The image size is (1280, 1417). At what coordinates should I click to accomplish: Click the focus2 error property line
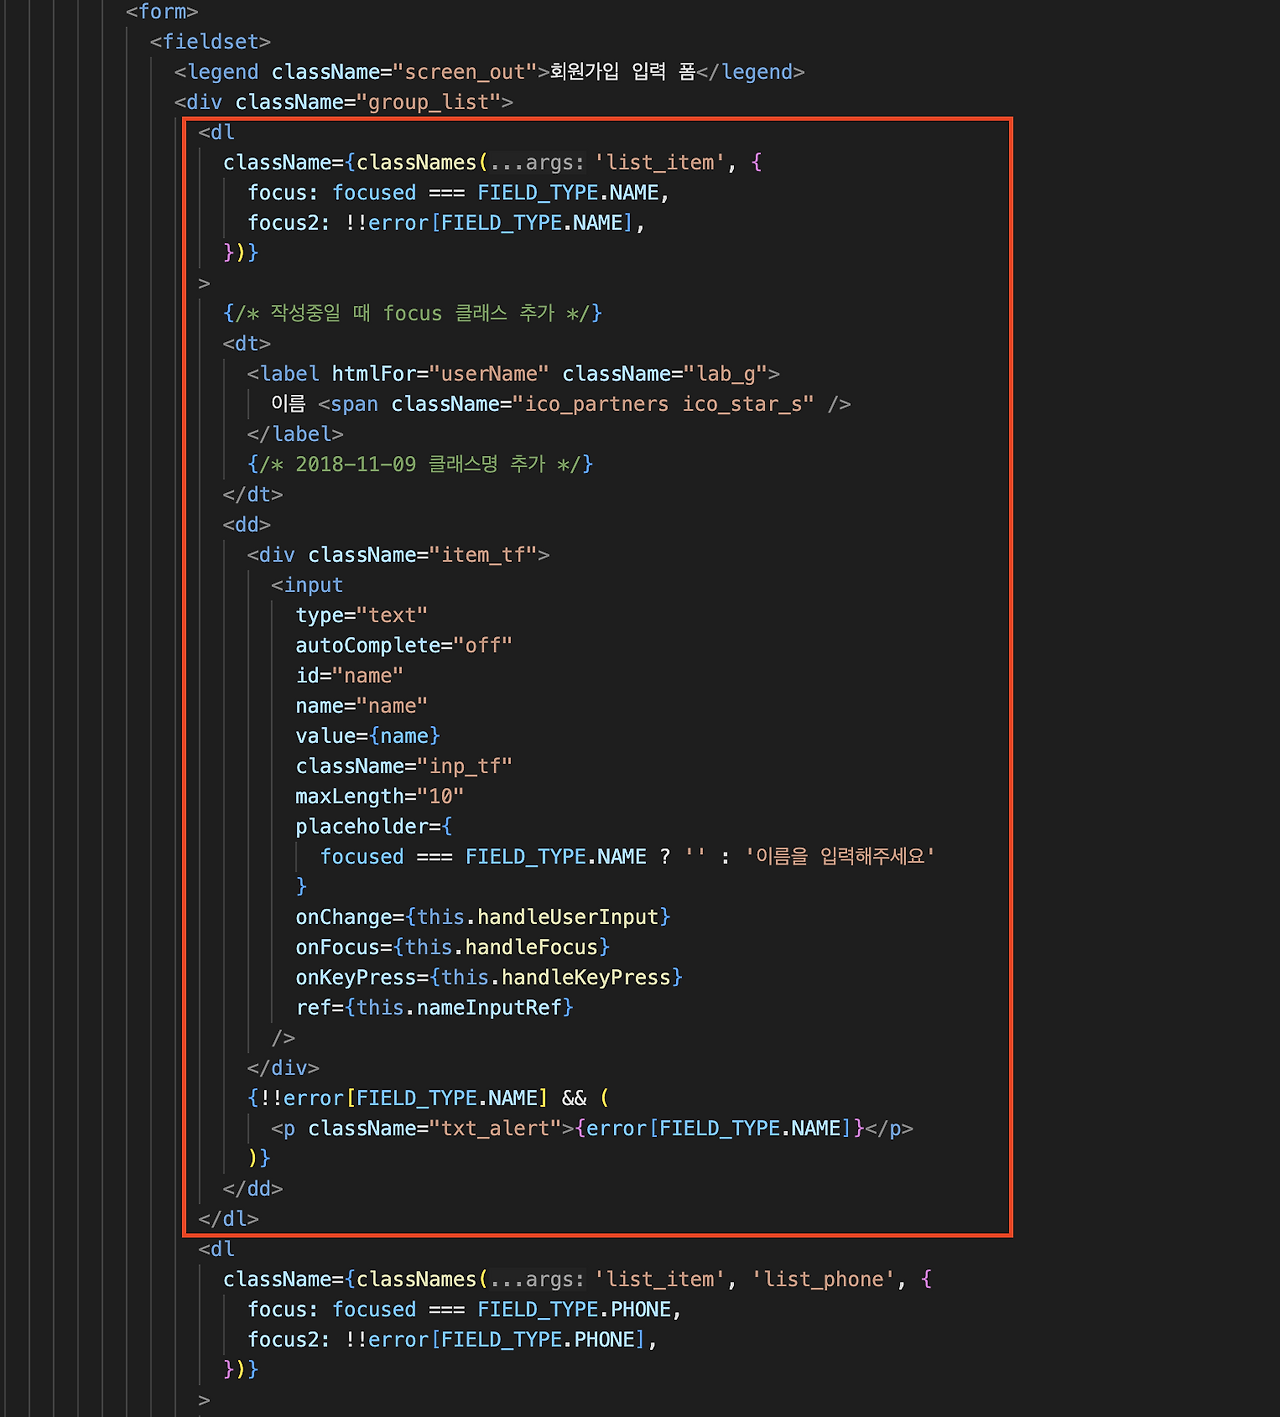click(x=446, y=222)
